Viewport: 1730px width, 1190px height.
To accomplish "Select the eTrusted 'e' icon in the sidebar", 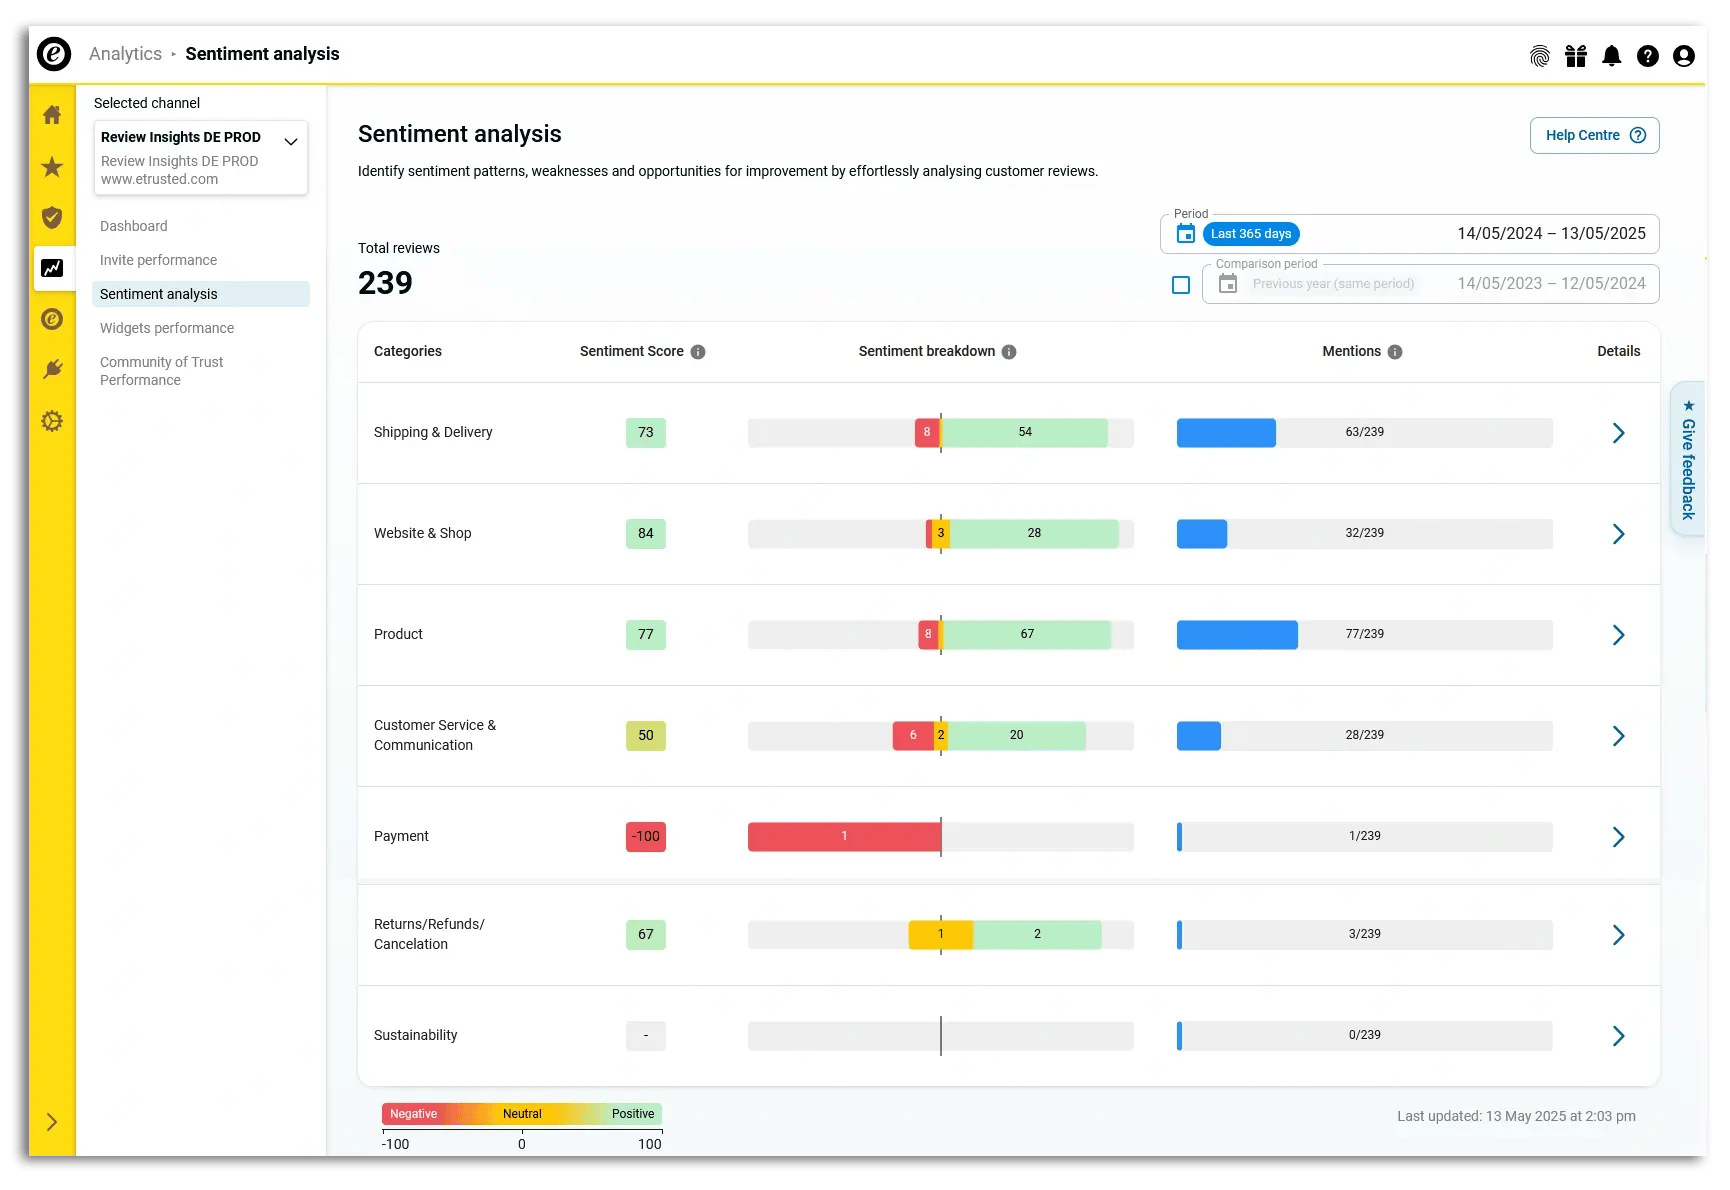I will point(52,319).
